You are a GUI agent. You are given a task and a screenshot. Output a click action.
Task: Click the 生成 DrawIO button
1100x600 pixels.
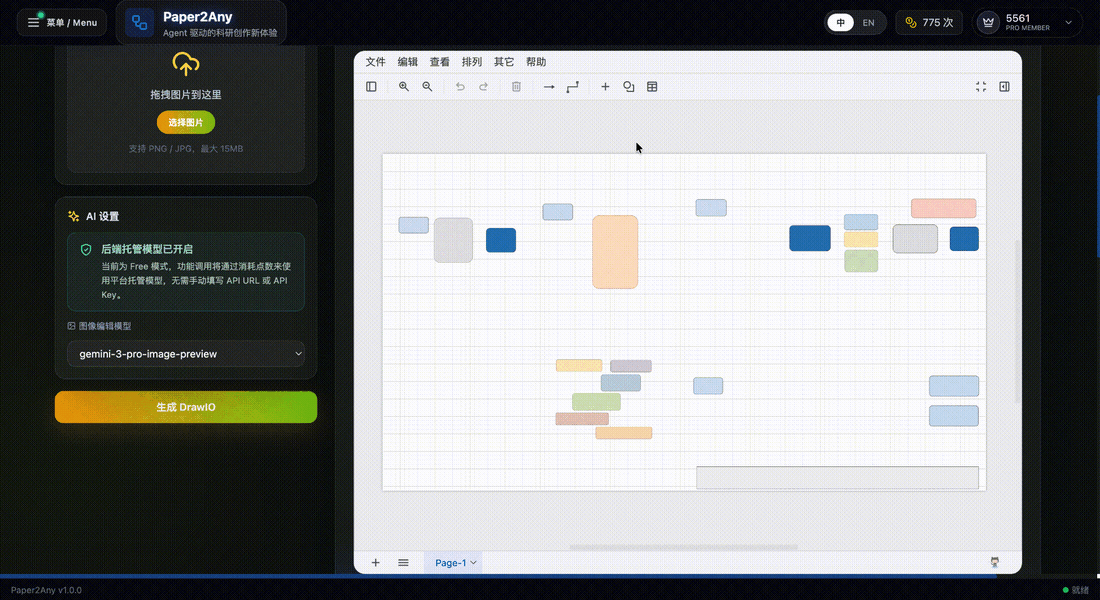[186, 407]
